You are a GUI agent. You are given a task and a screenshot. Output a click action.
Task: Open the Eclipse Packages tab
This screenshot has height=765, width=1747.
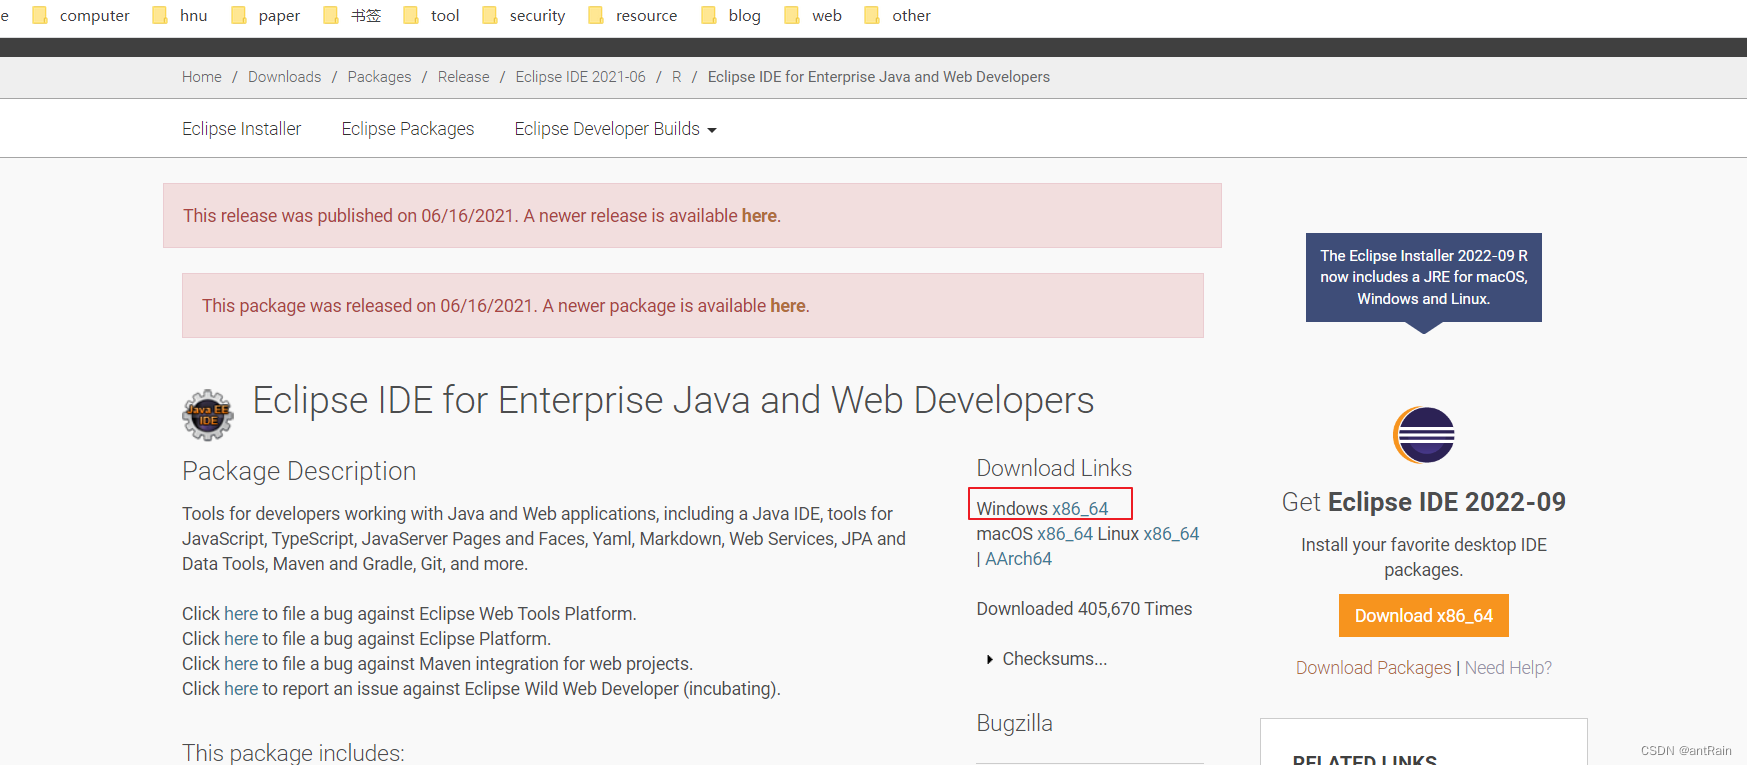(408, 129)
